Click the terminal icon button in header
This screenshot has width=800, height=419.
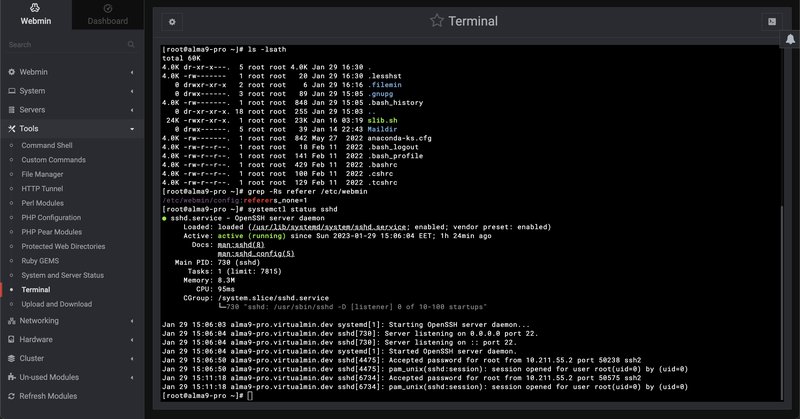(x=771, y=20)
